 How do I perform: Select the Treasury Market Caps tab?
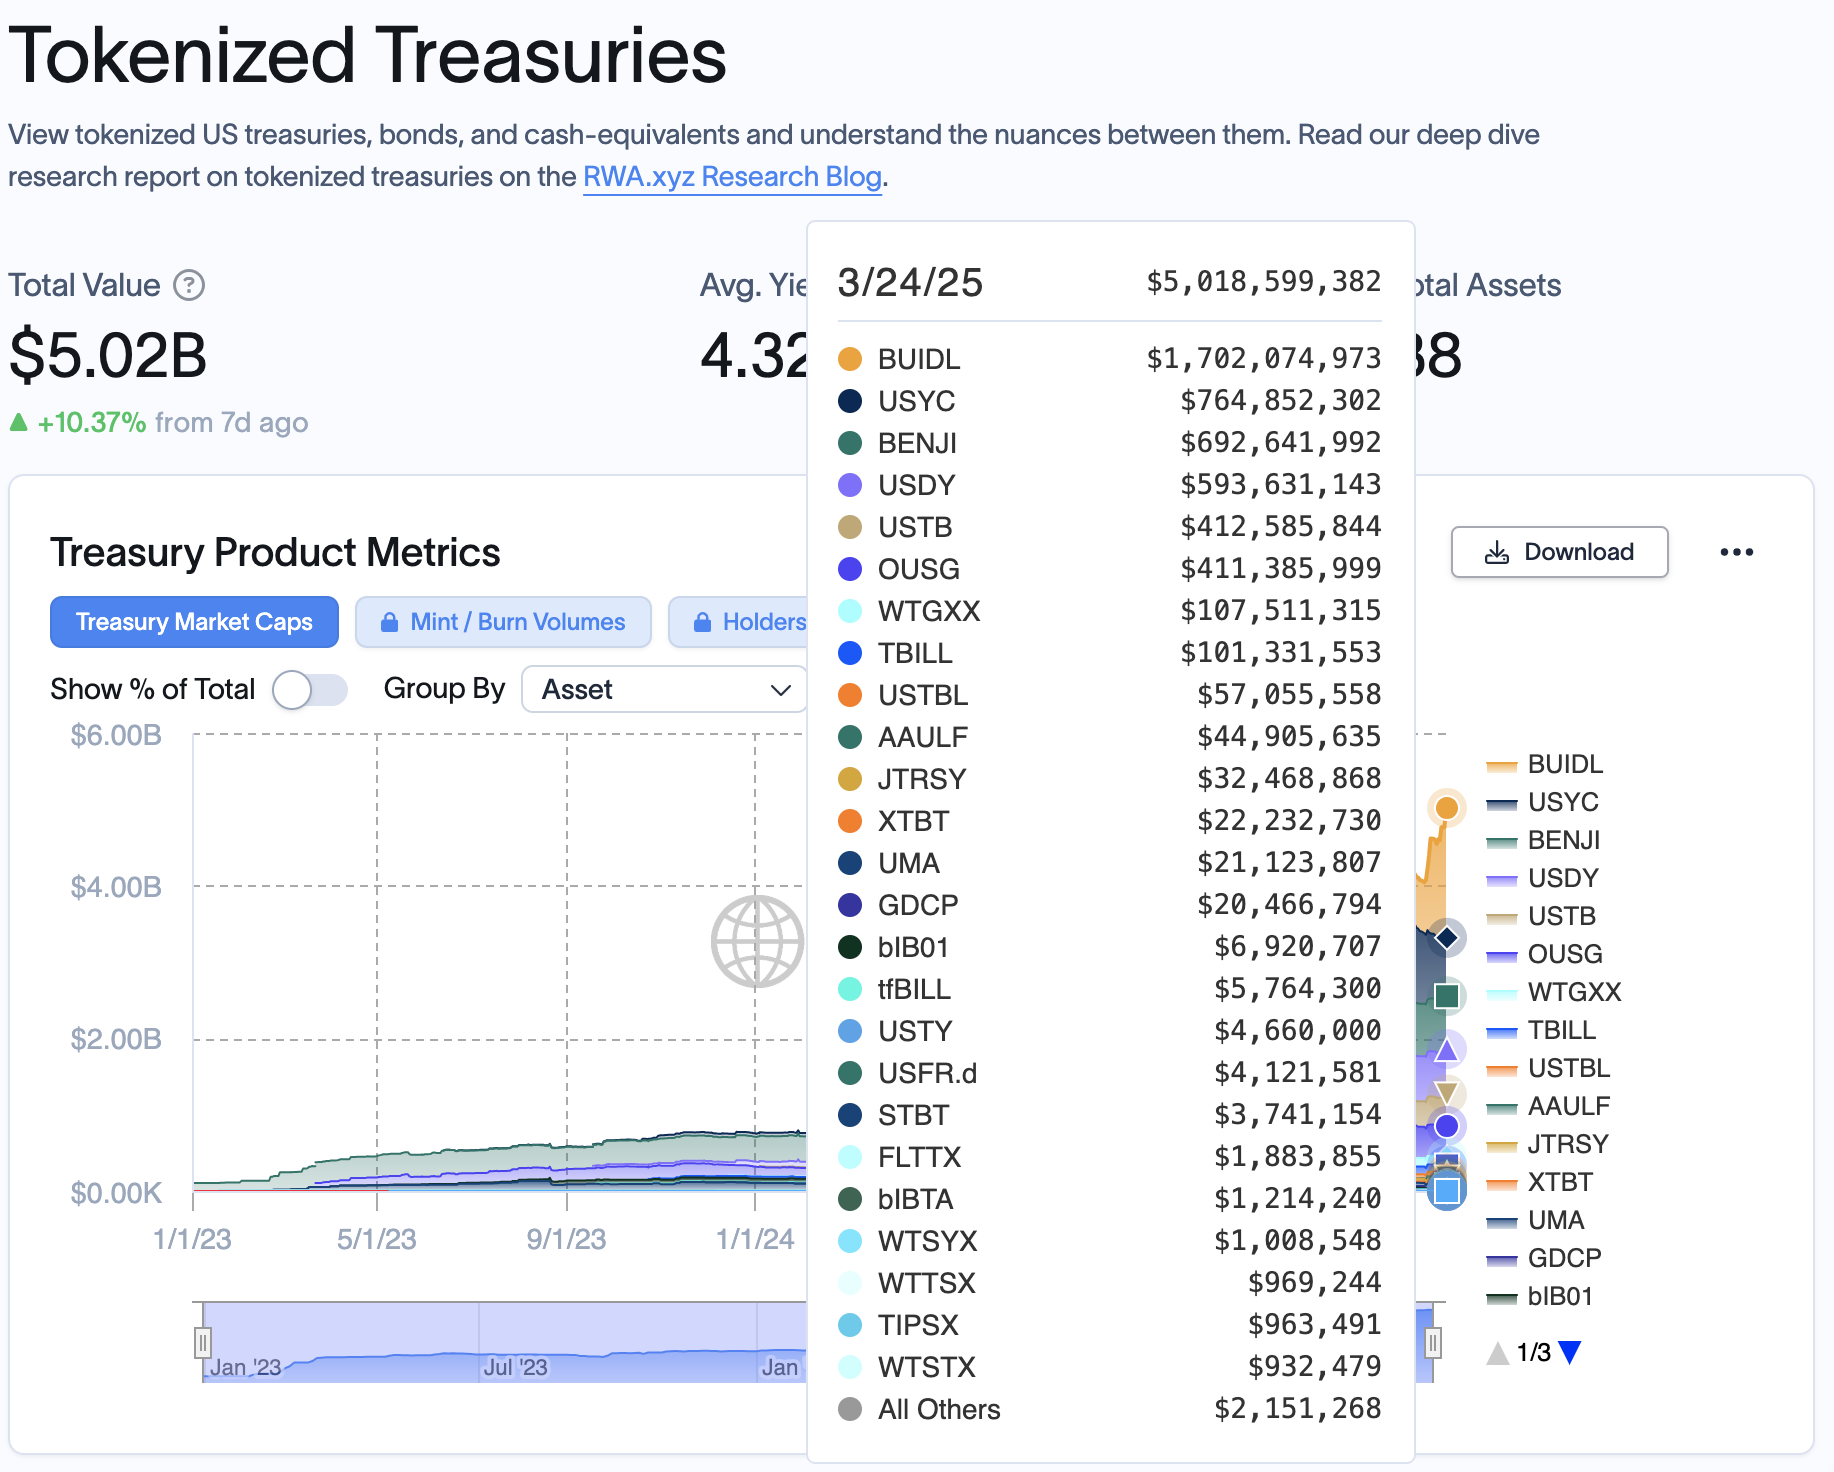pos(194,622)
